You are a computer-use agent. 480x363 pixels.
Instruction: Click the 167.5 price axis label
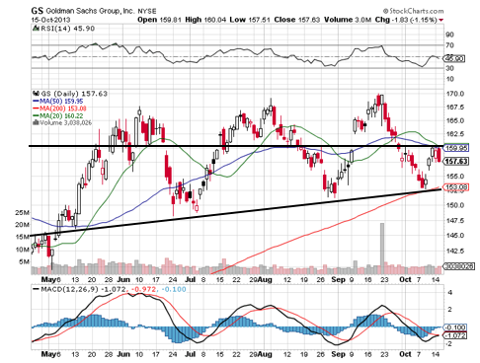click(x=455, y=107)
